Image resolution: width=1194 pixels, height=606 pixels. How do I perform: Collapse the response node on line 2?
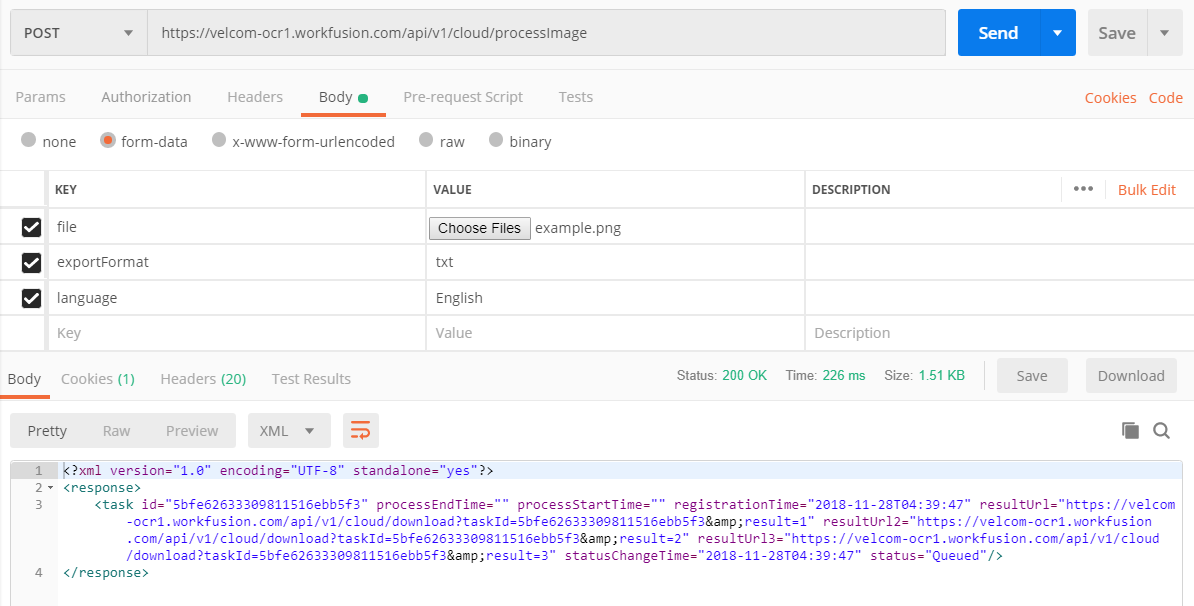50,487
